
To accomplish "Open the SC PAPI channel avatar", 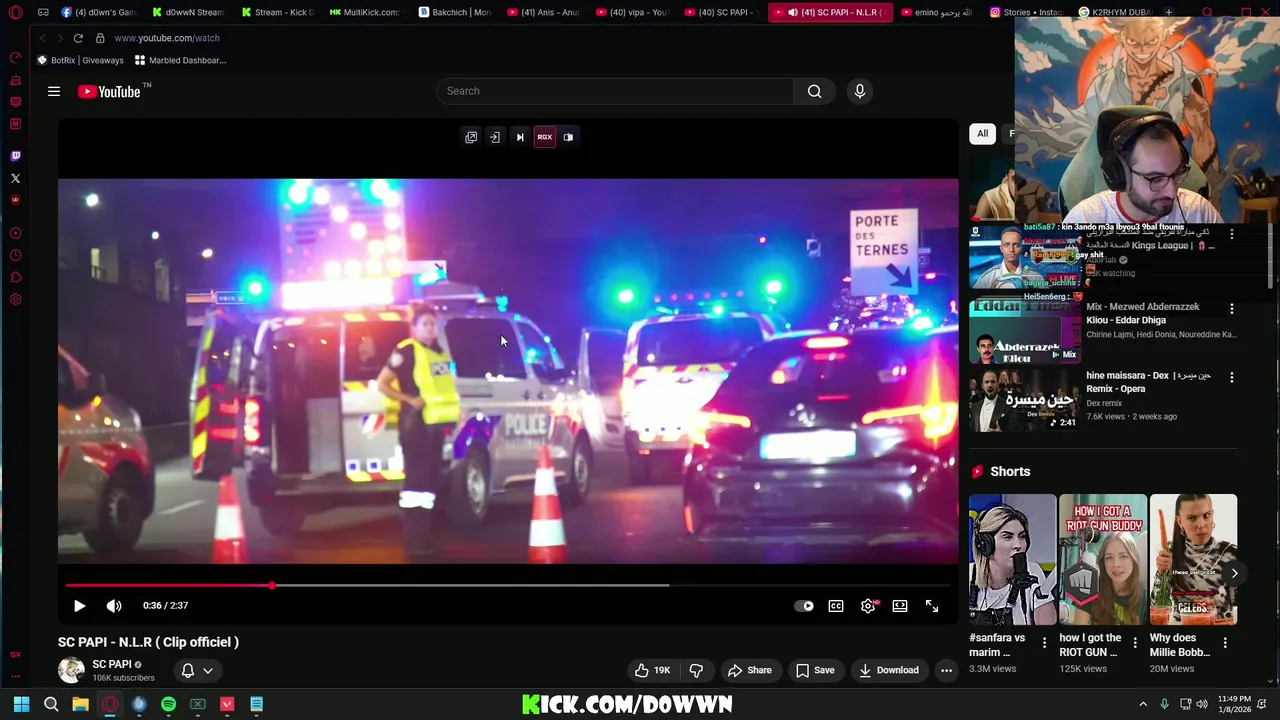I will (x=71, y=670).
